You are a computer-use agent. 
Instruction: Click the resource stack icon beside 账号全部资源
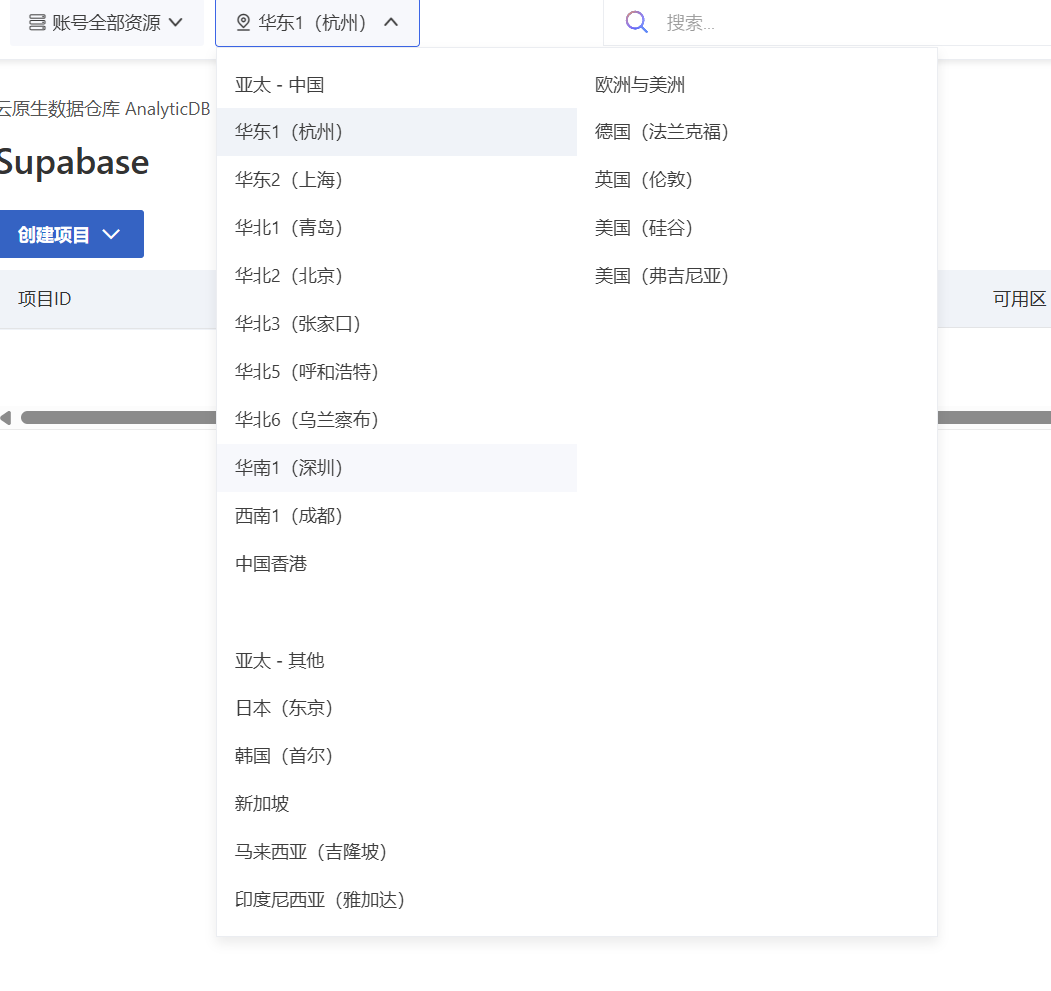point(37,23)
